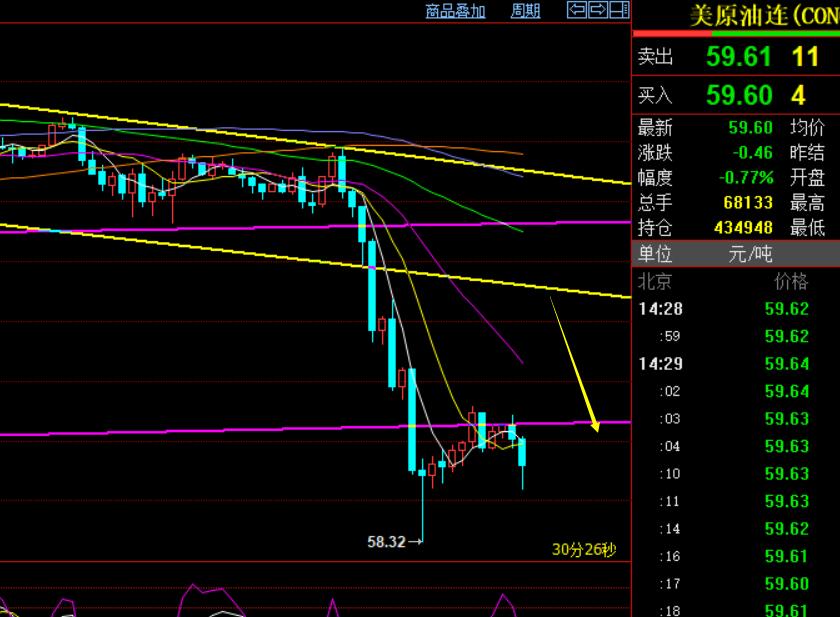Click the 均价 label
The image size is (840, 617).
click(807, 127)
